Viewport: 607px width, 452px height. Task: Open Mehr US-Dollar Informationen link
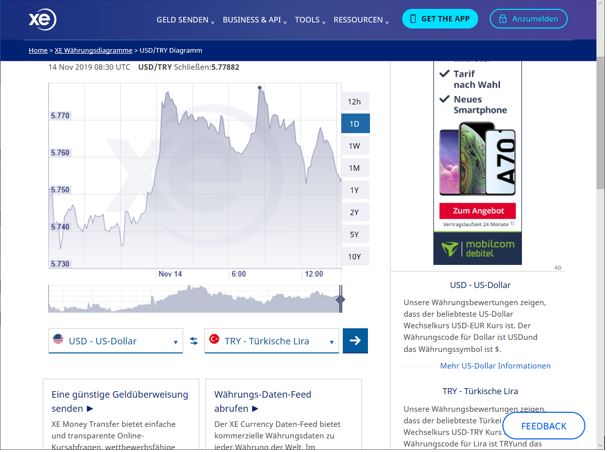pos(495,366)
